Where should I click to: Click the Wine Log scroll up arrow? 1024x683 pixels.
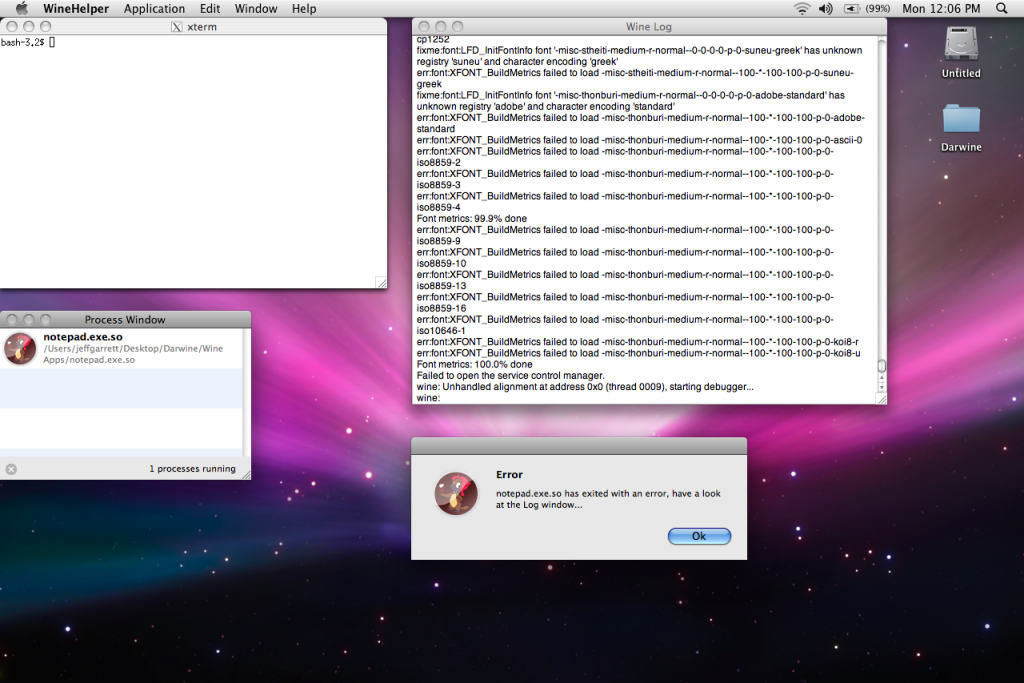(881, 378)
